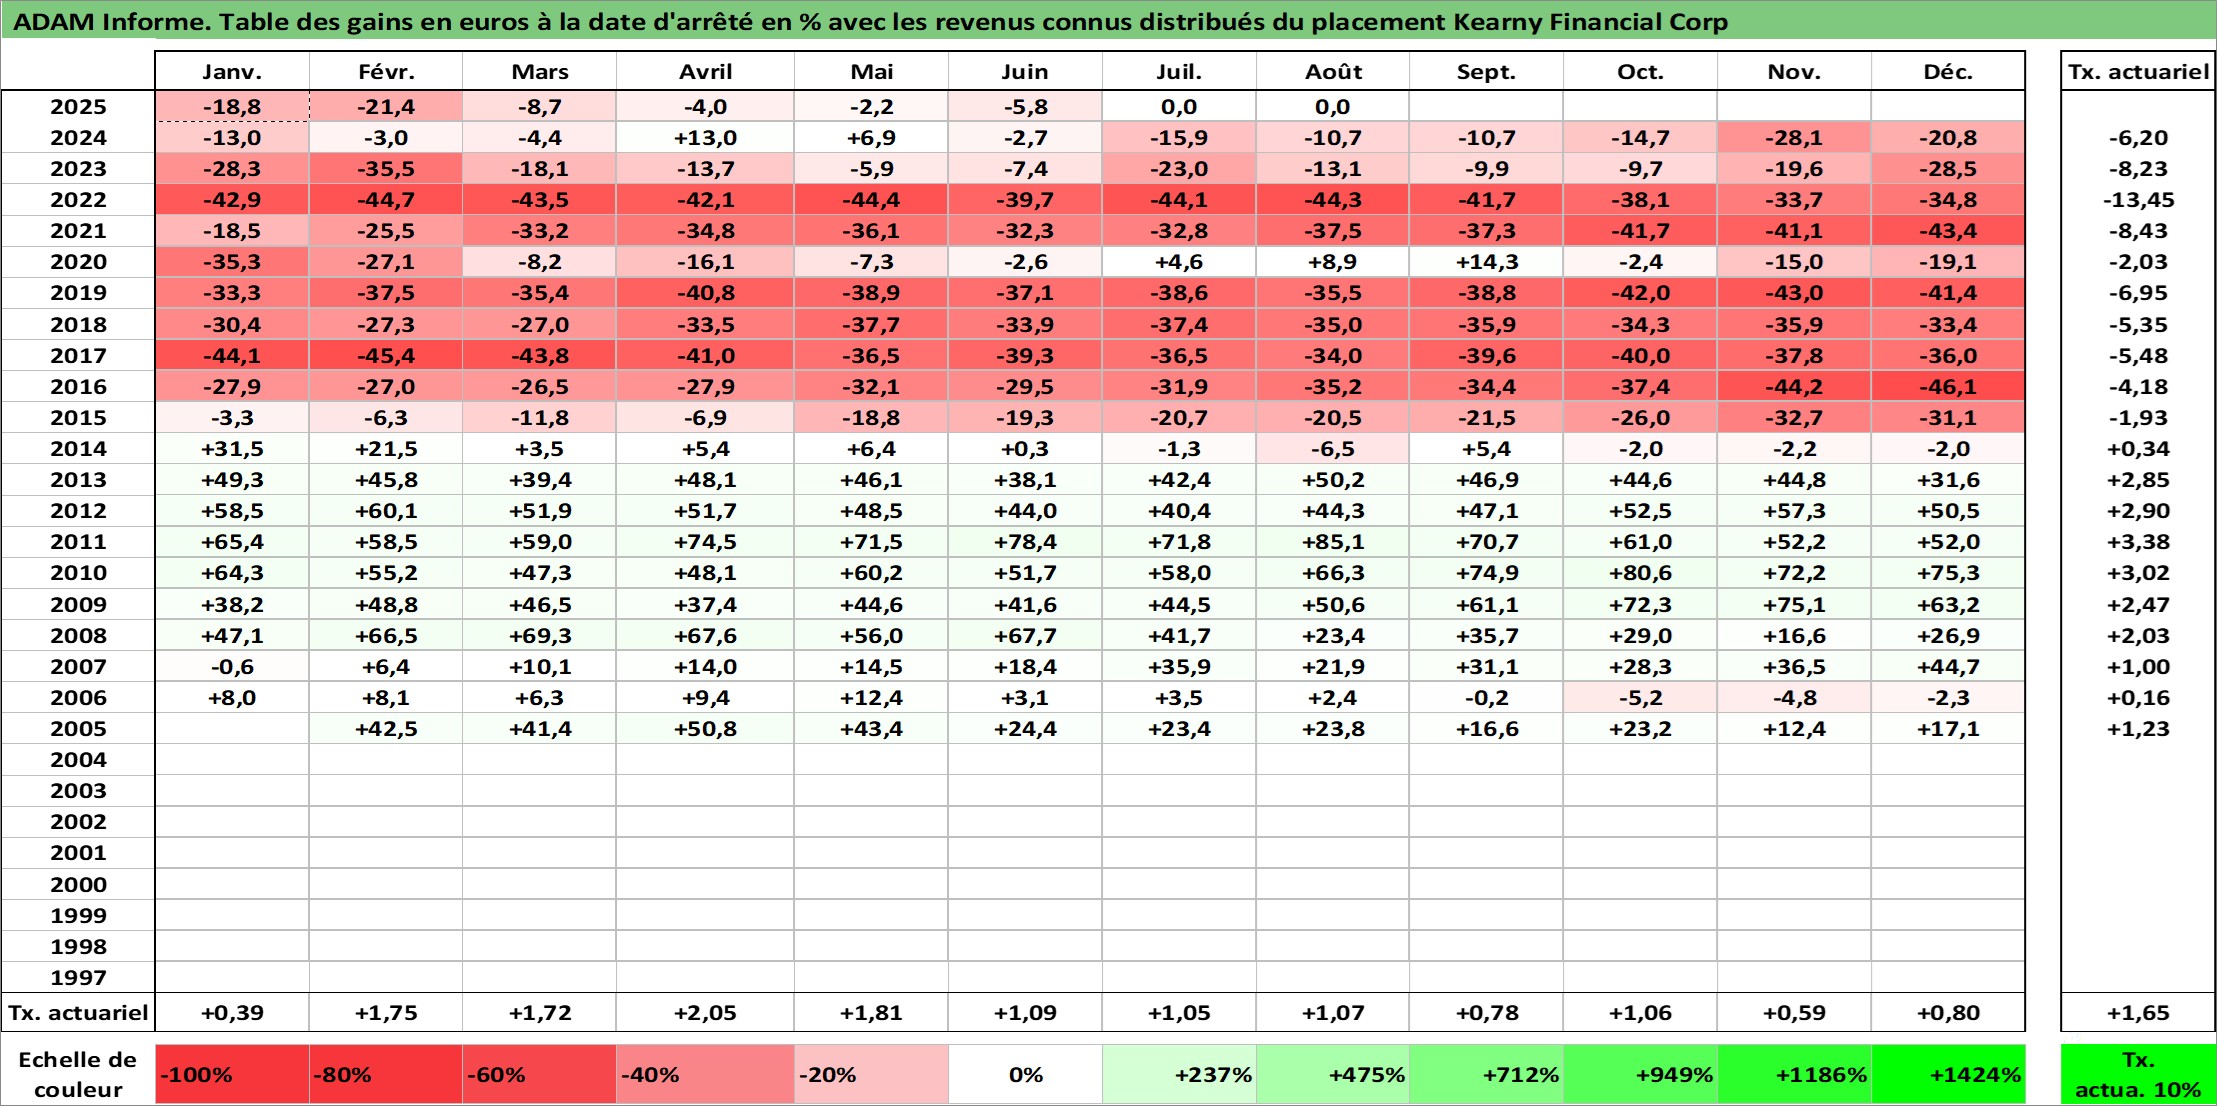This screenshot has width=2217, height=1106.
Task: Select the 2005 row label
Action: pos(78,729)
